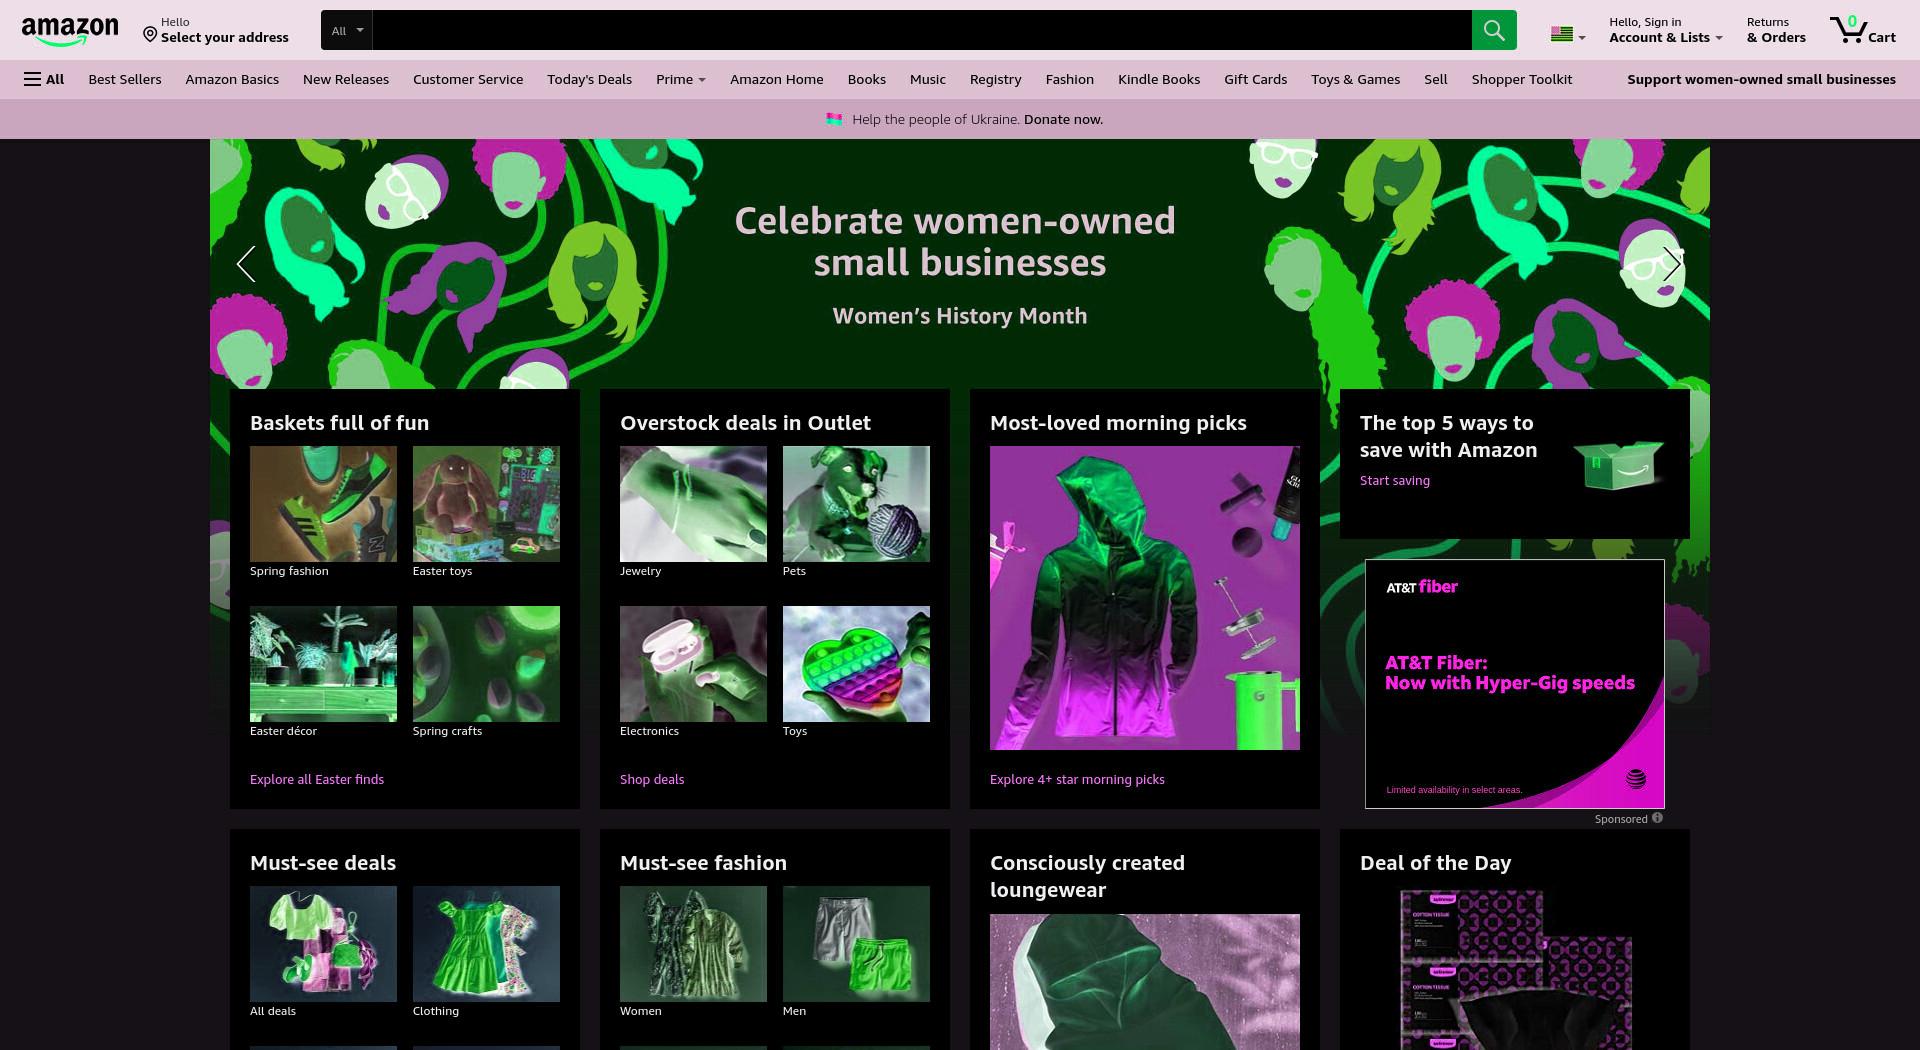Open Toys outlet thumbnail

856,664
